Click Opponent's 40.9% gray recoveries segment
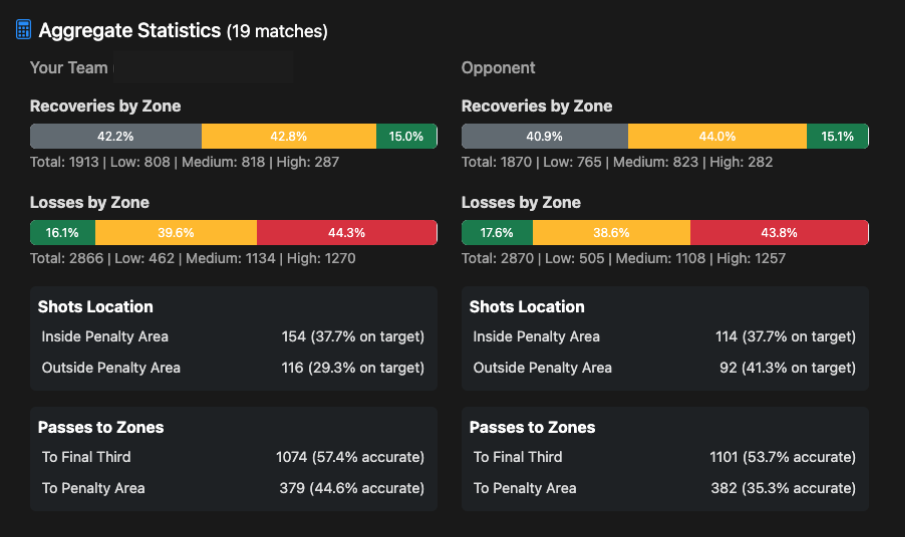Screen dimensions: 905x537 [x=544, y=137]
